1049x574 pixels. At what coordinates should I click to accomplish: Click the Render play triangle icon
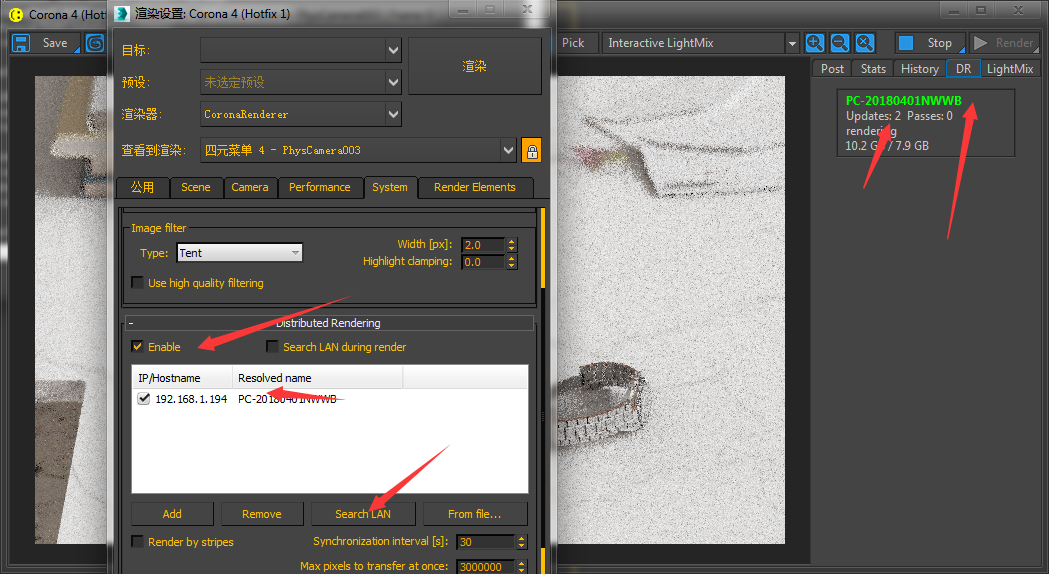click(x=980, y=43)
